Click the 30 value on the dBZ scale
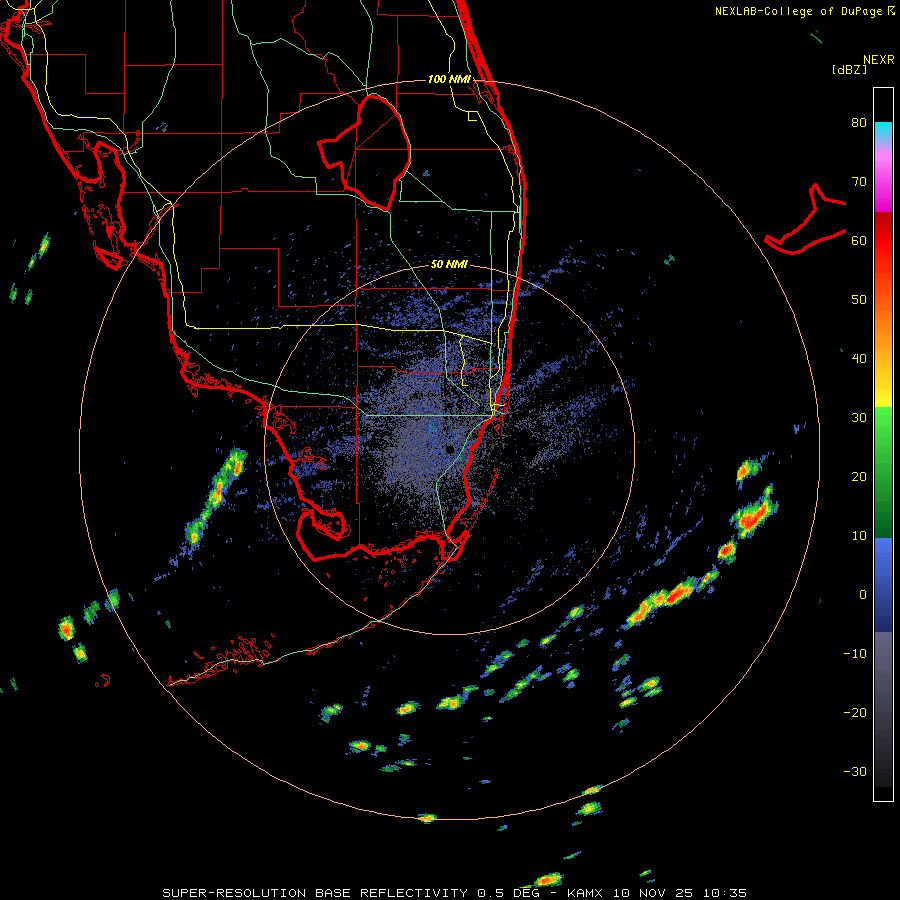This screenshot has height=900, width=900. point(859,418)
